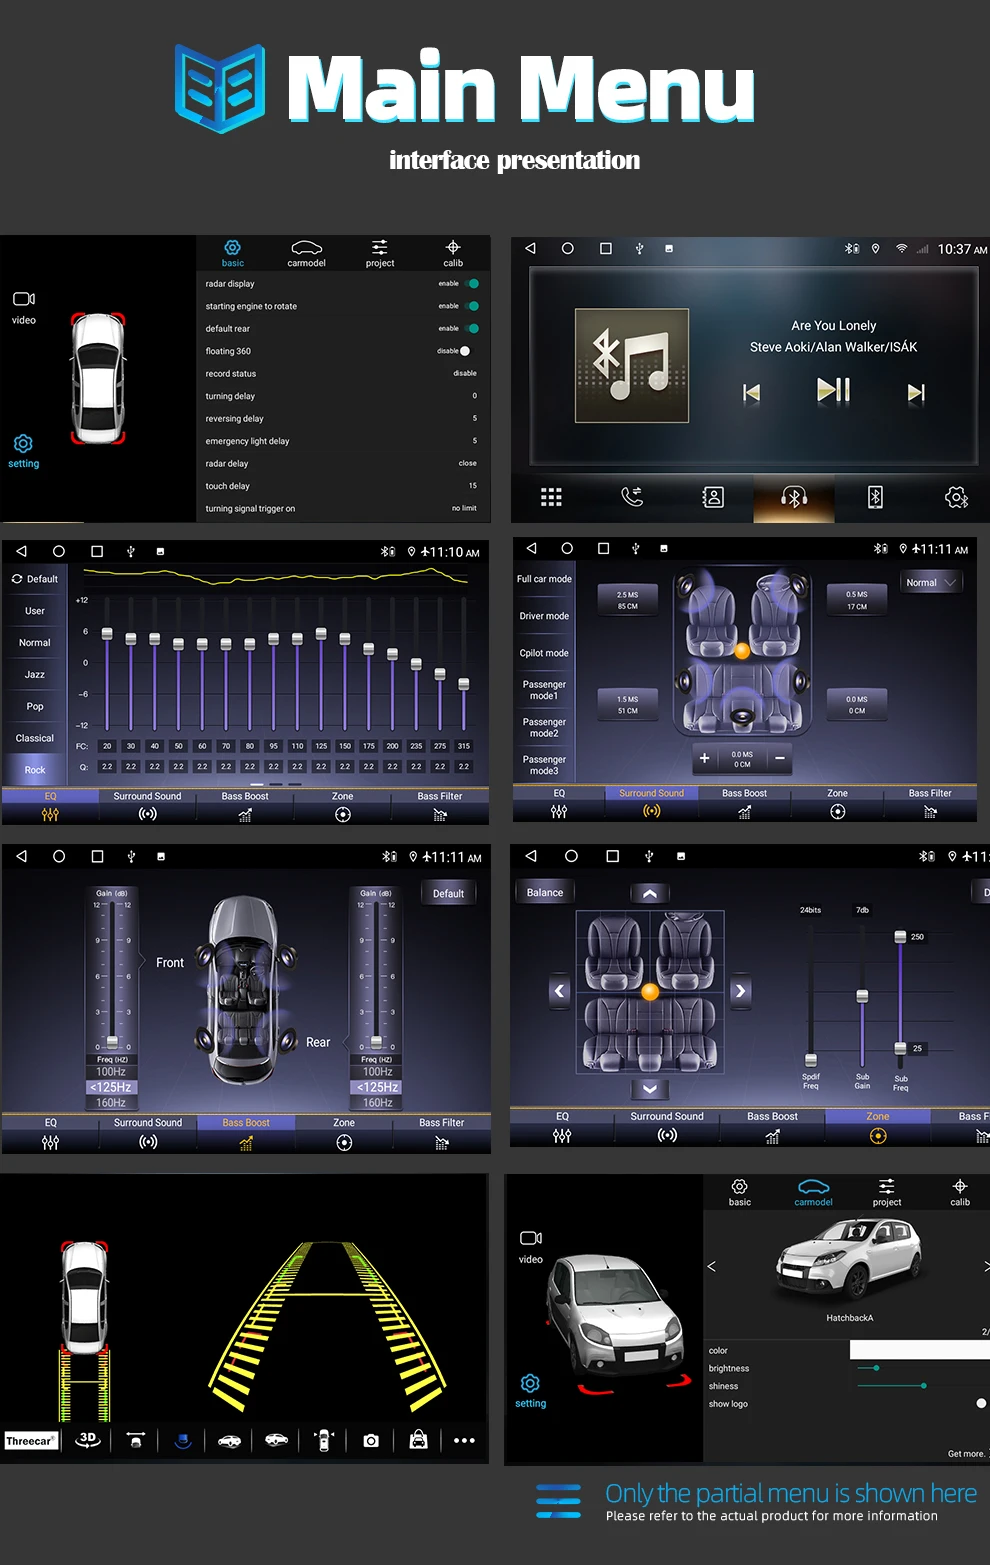The image size is (990, 1565).
Task: Open Bass Filter tab on equalizer screen
Action: [440, 805]
